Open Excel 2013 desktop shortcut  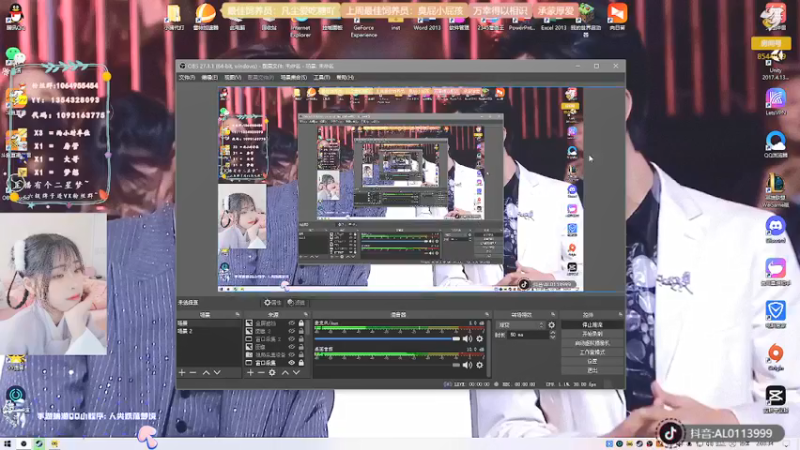(554, 22)
